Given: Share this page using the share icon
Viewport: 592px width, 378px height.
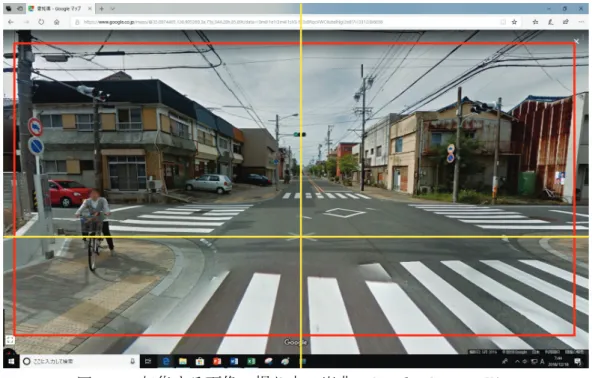Looking at the screenshot, I should (566, 22).
